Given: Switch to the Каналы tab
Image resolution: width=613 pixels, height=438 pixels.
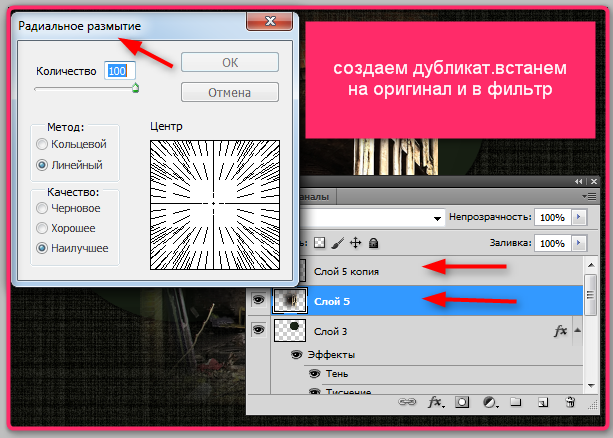Looking at the screenshot, I should [314, 197].
